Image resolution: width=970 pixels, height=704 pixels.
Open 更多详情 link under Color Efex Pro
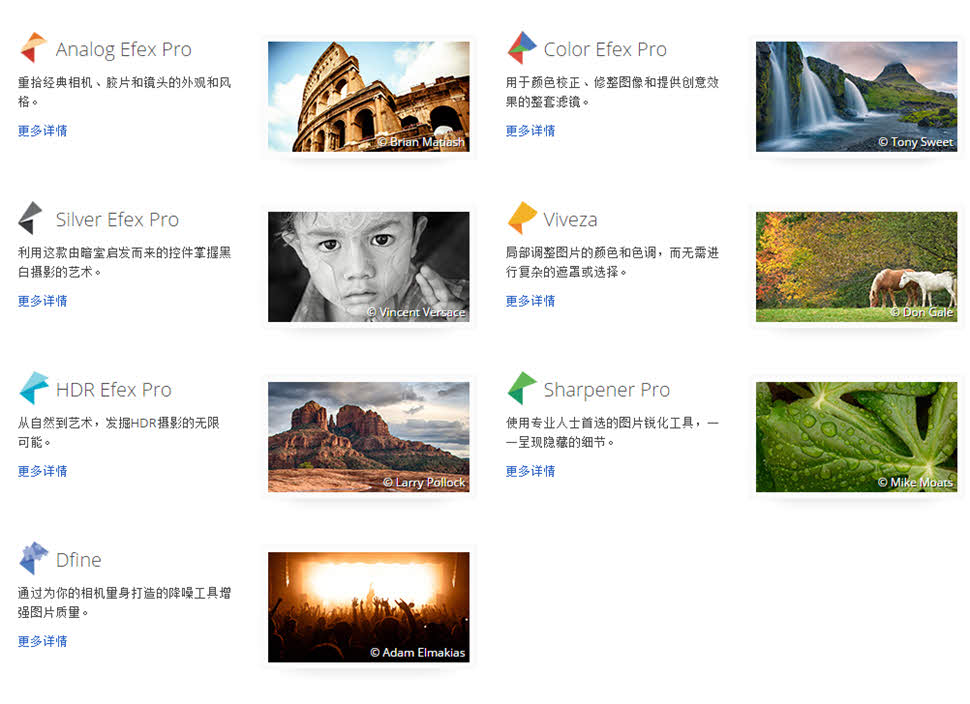pos(530,131)
